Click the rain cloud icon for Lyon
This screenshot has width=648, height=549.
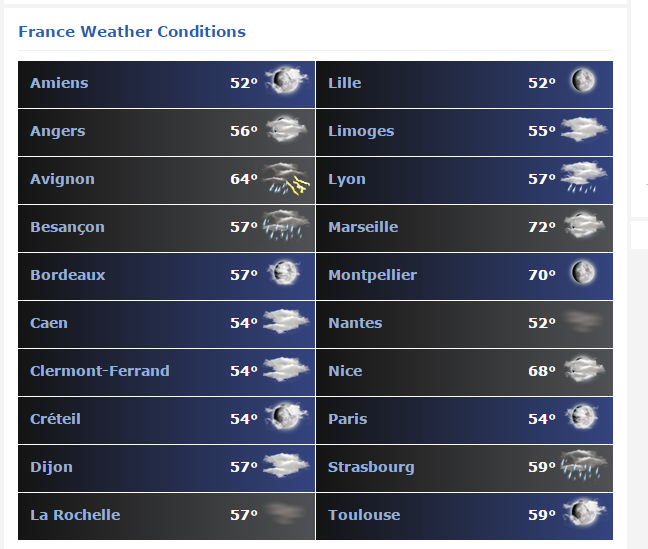tap(584, 178)
